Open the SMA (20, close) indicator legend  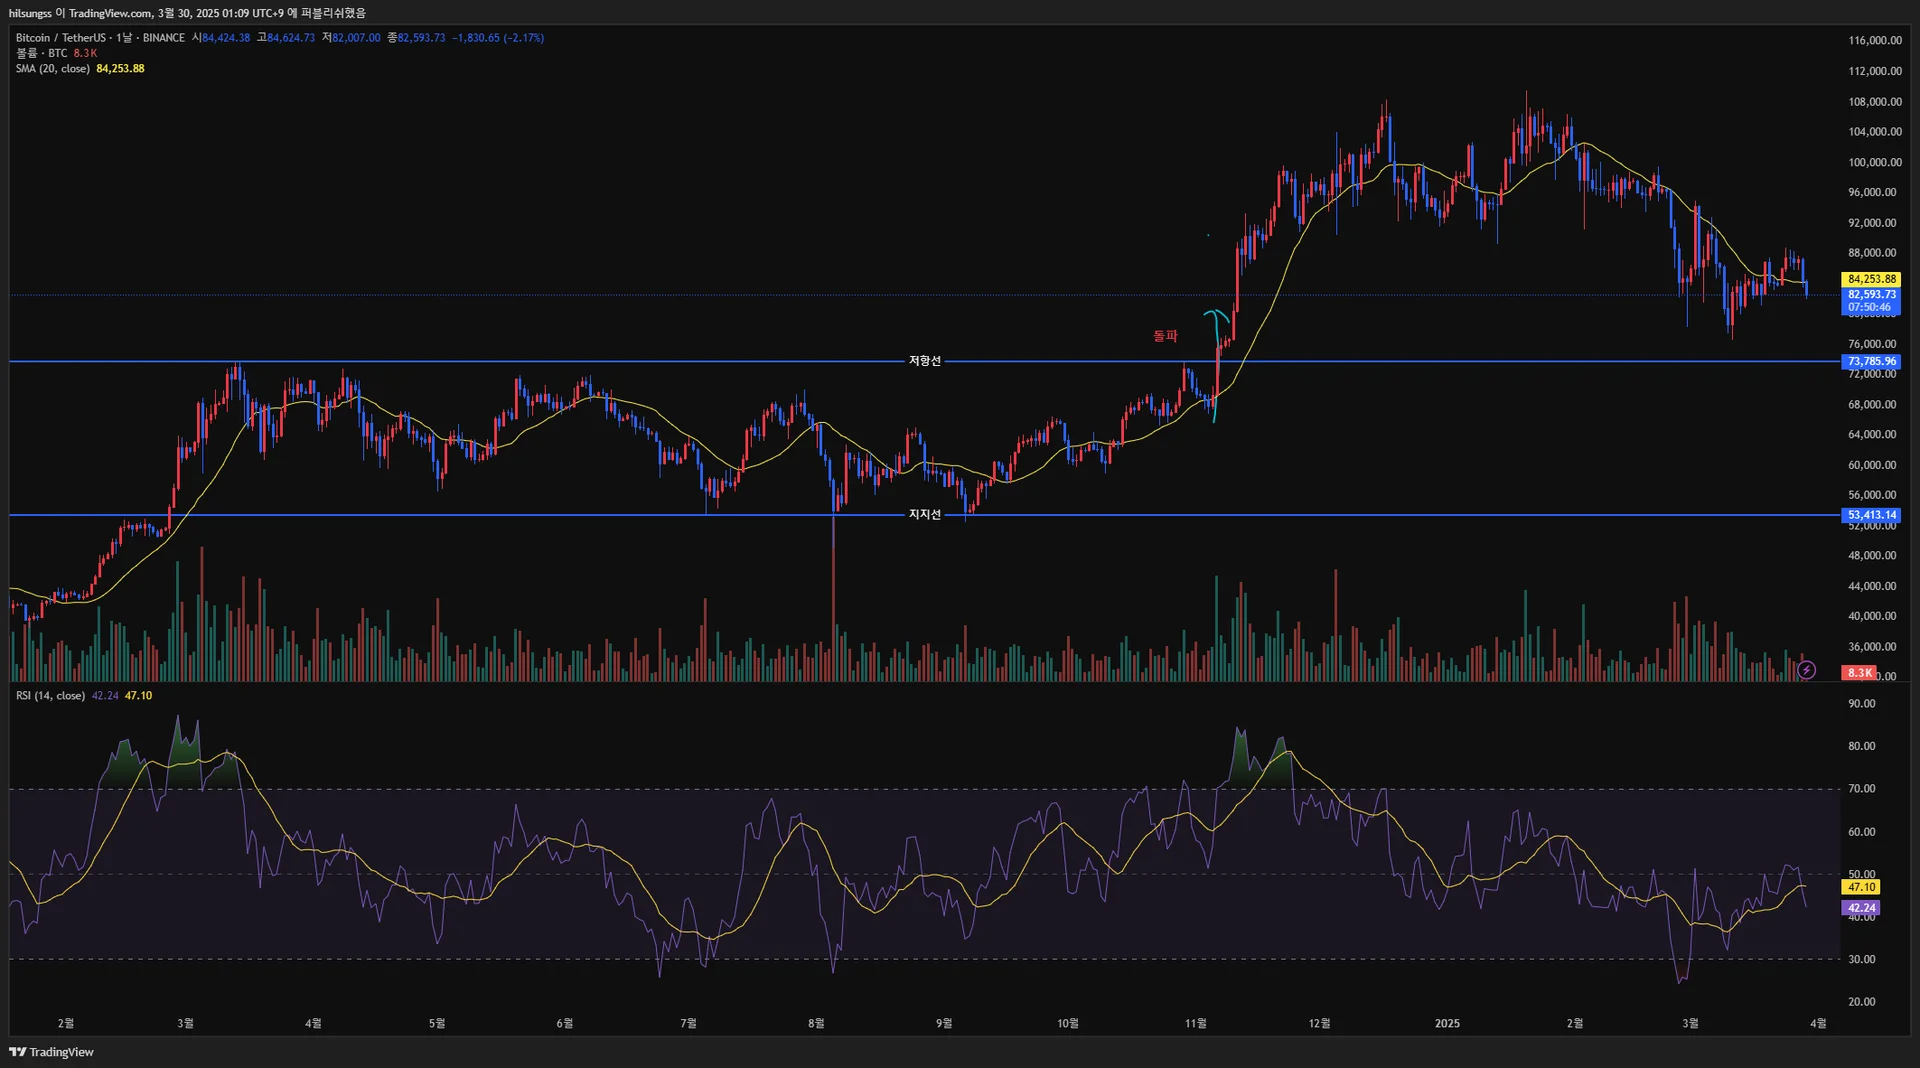click(x=53, y=69)
